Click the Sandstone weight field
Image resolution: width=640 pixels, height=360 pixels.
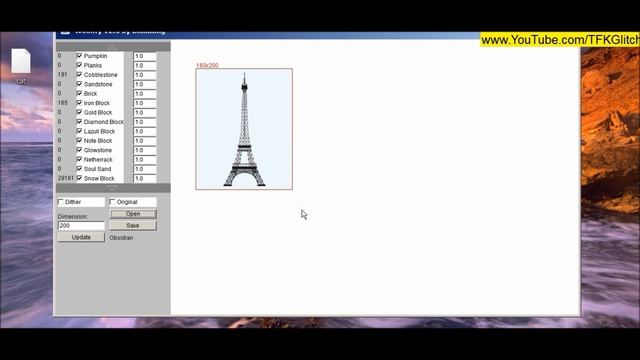144,84
